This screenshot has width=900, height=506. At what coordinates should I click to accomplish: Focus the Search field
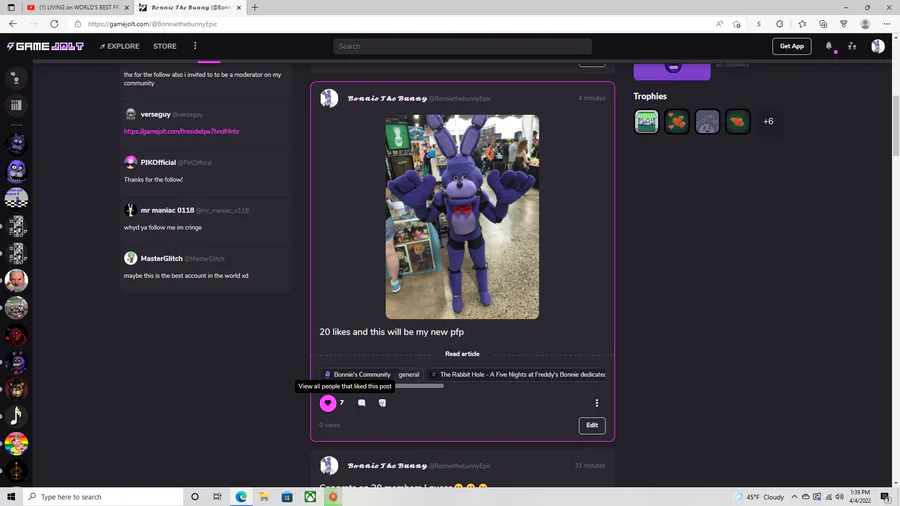[462, 46]
